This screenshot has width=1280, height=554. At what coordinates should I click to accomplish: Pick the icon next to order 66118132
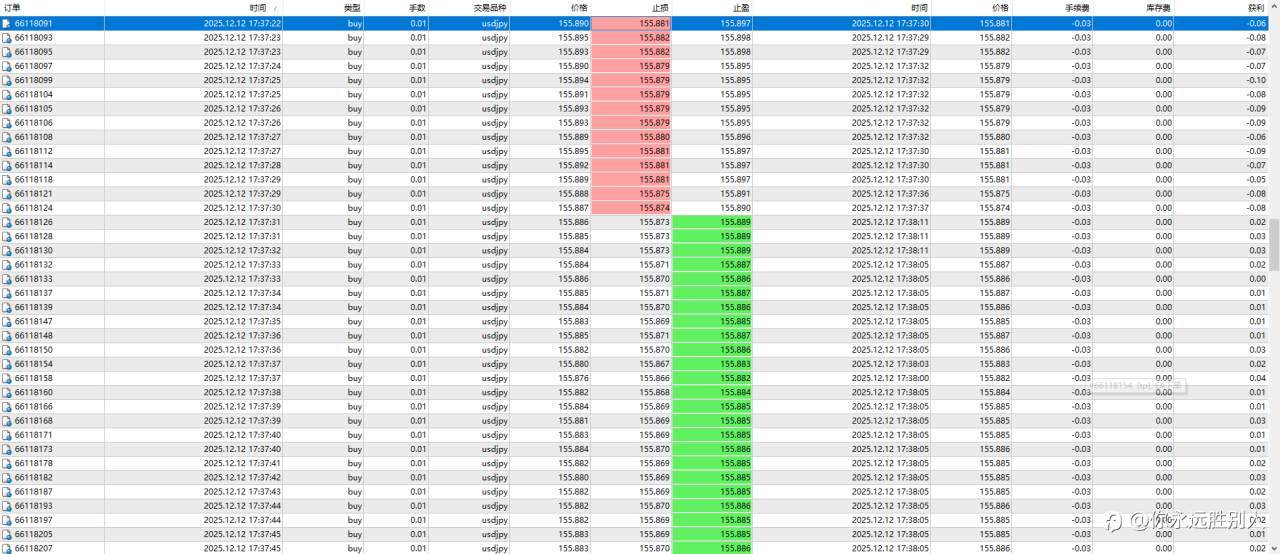click(x=6, y=265)
